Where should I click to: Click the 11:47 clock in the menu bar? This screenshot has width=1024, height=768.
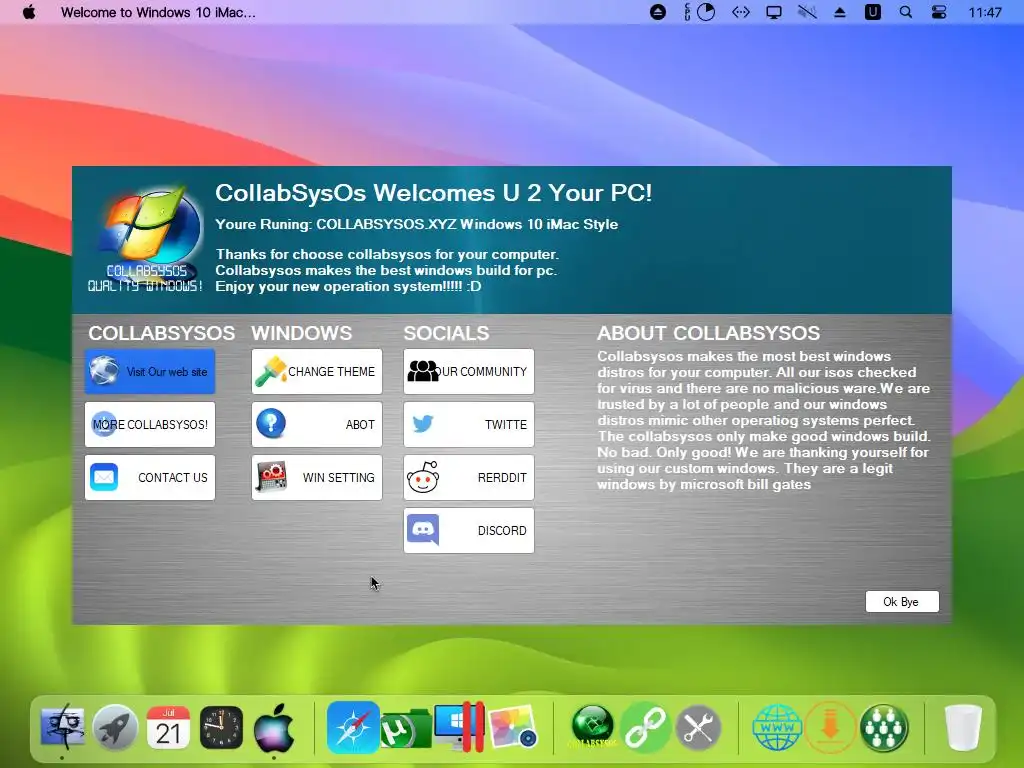[x=985, y=12]
